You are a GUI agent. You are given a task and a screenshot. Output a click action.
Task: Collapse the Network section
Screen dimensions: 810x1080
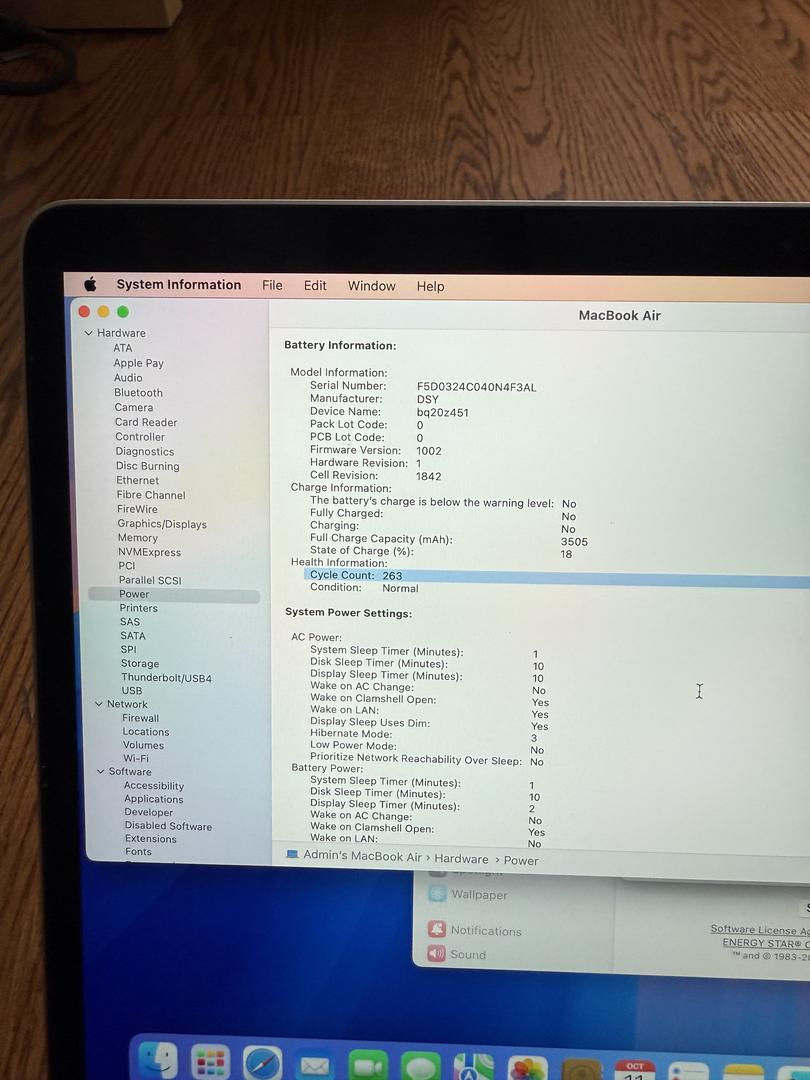98,704
